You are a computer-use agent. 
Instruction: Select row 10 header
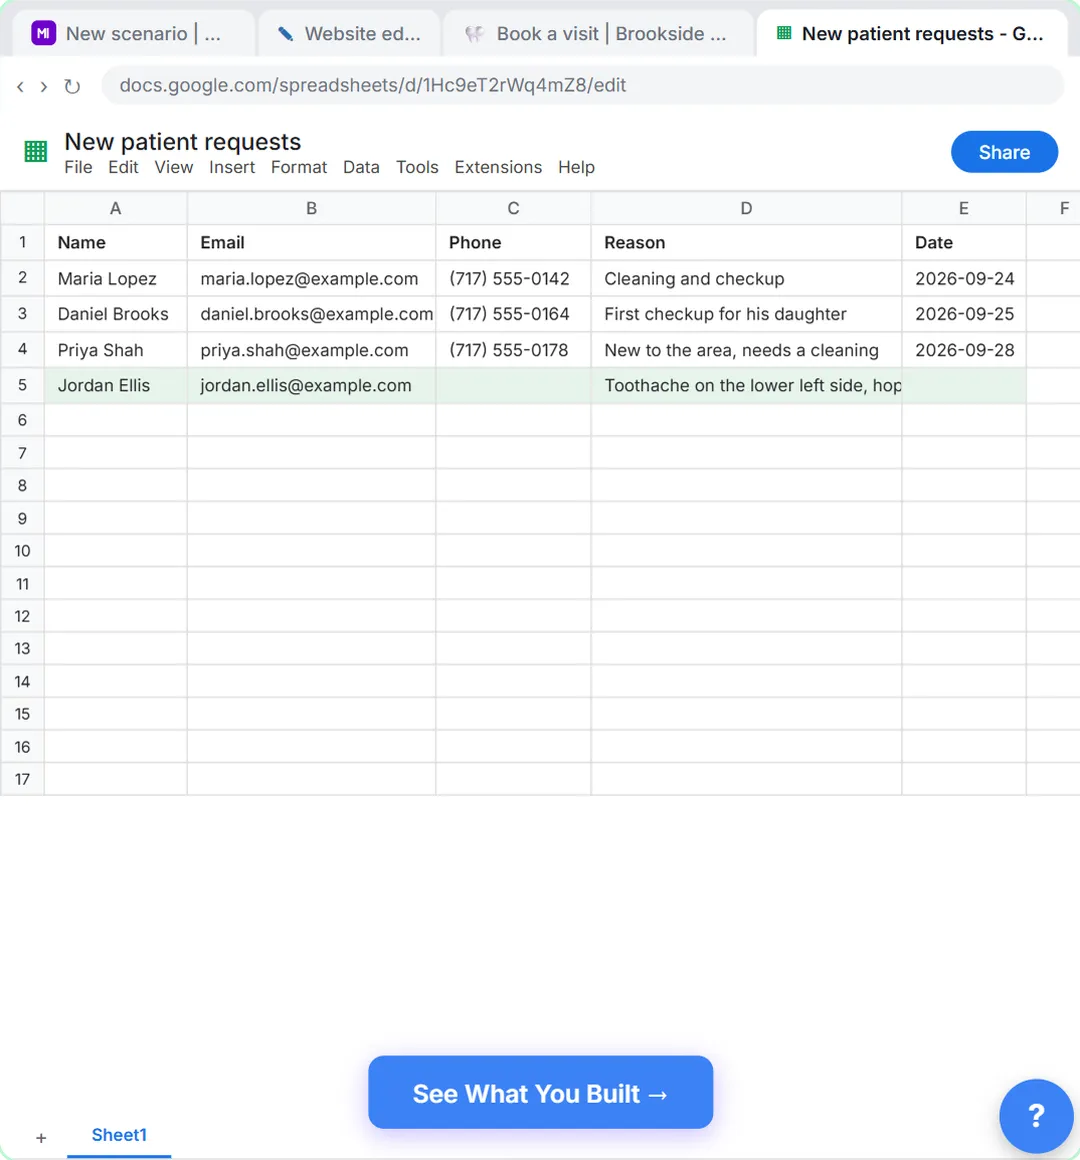click(22, 551)
